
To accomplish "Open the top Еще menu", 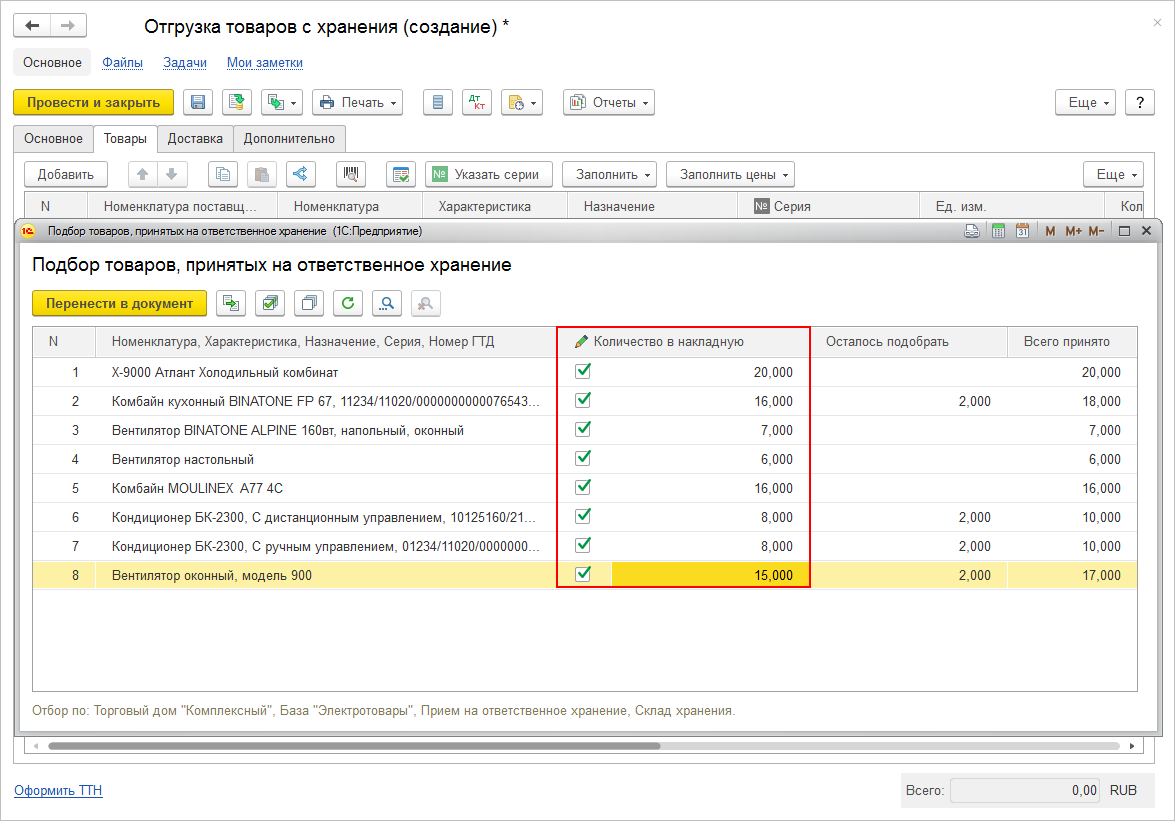I will point(1085,103).
